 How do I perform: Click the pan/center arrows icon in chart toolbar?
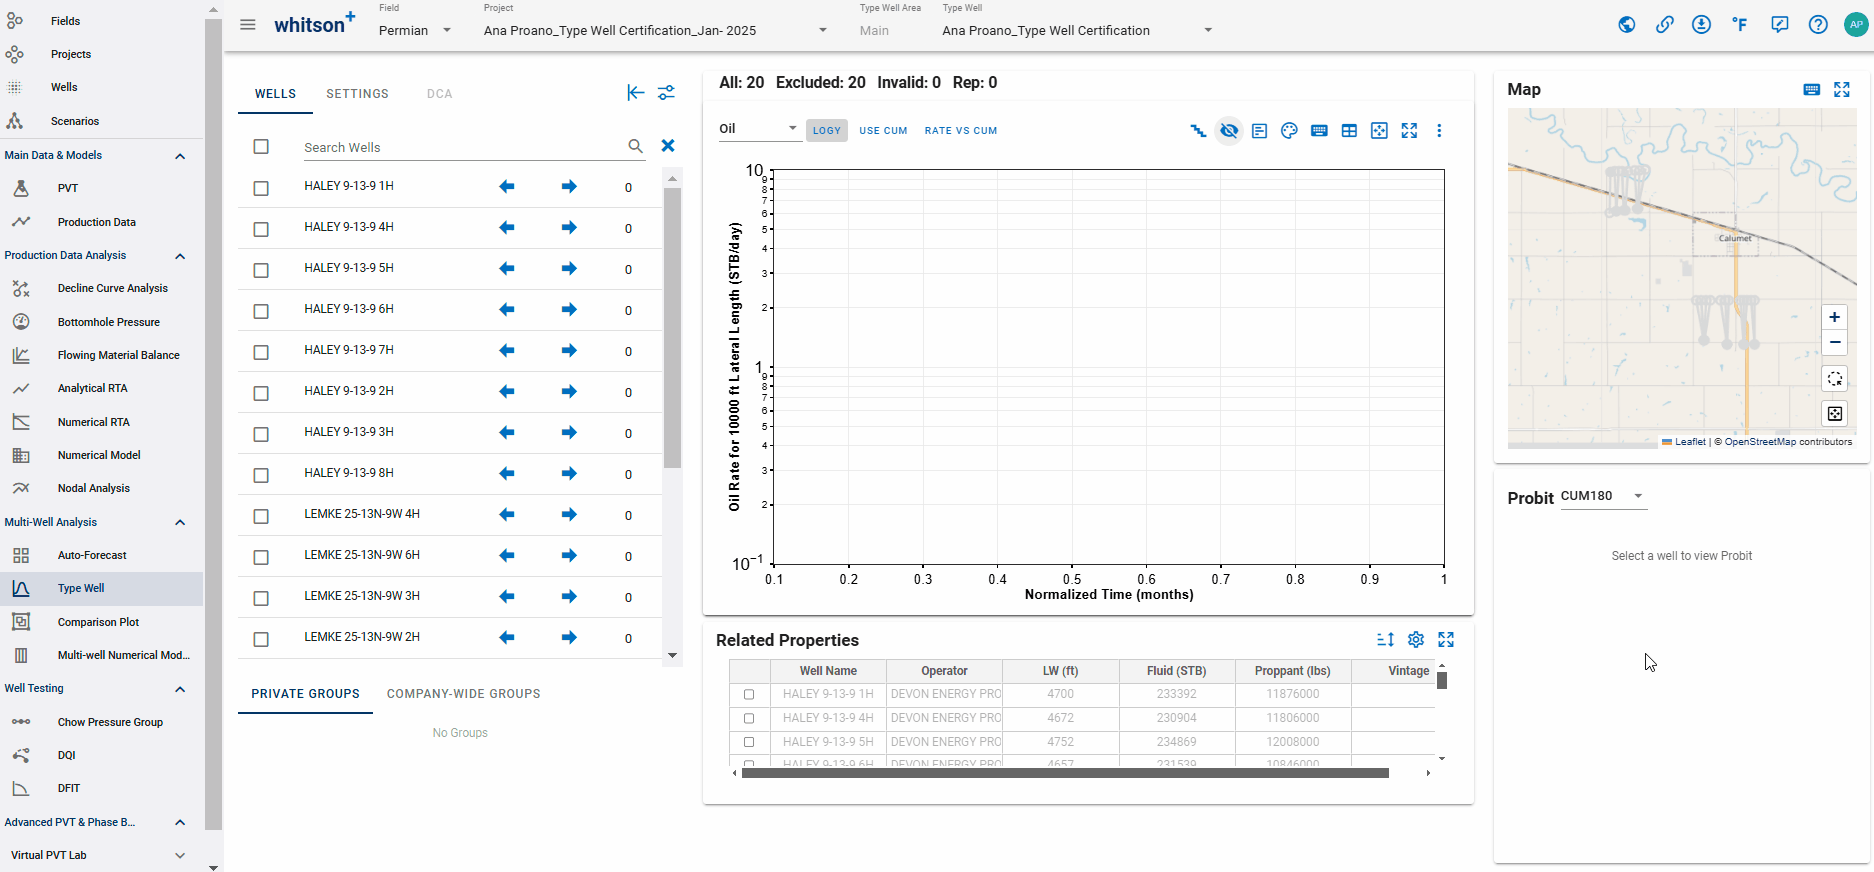pyautogui.click(x=1379, y=130)
